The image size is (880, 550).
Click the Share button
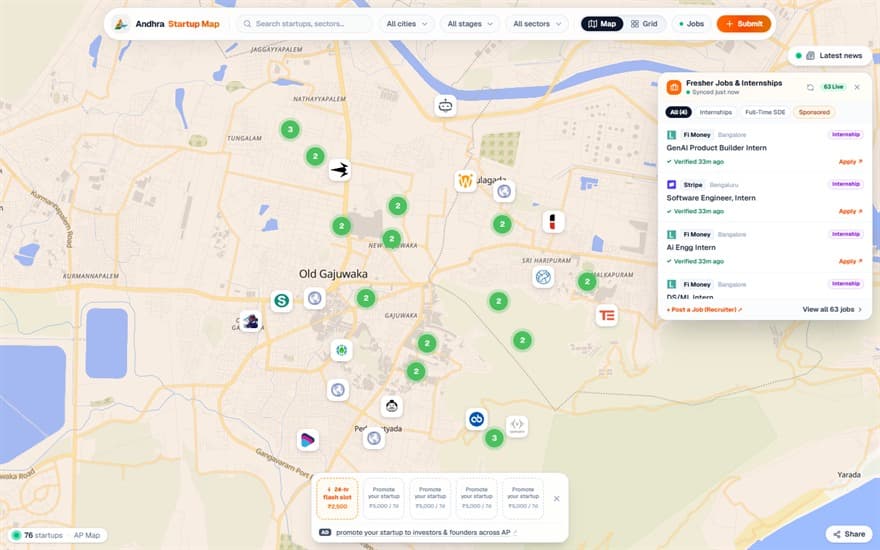pyautogui.click(x=849, y=534)
